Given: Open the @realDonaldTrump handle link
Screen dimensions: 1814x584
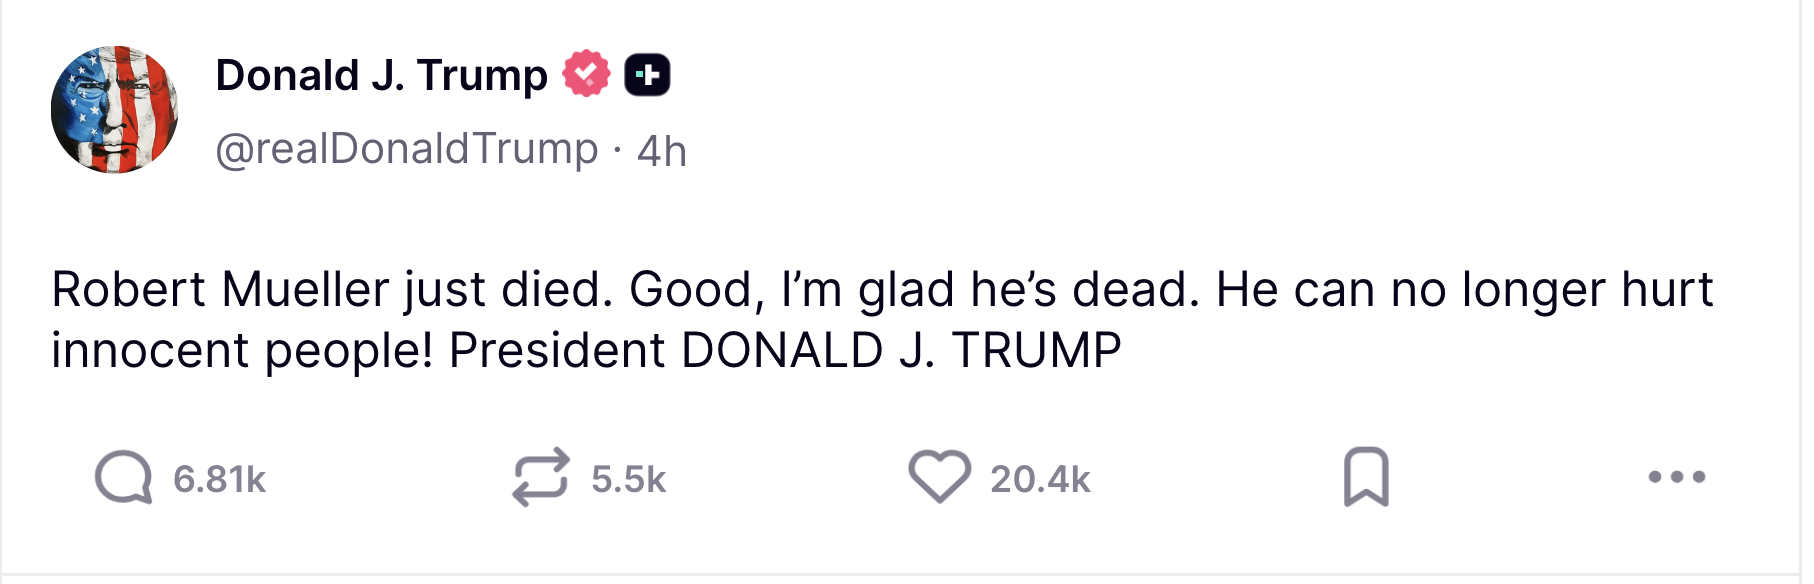Looking at the screenshot, I should click(406, 149).
